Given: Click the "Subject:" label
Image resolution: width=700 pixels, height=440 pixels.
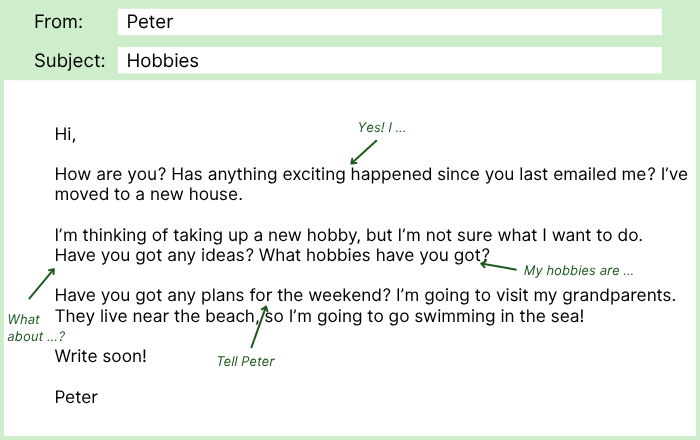Looking at the screenshot, I should coord(69,60).
